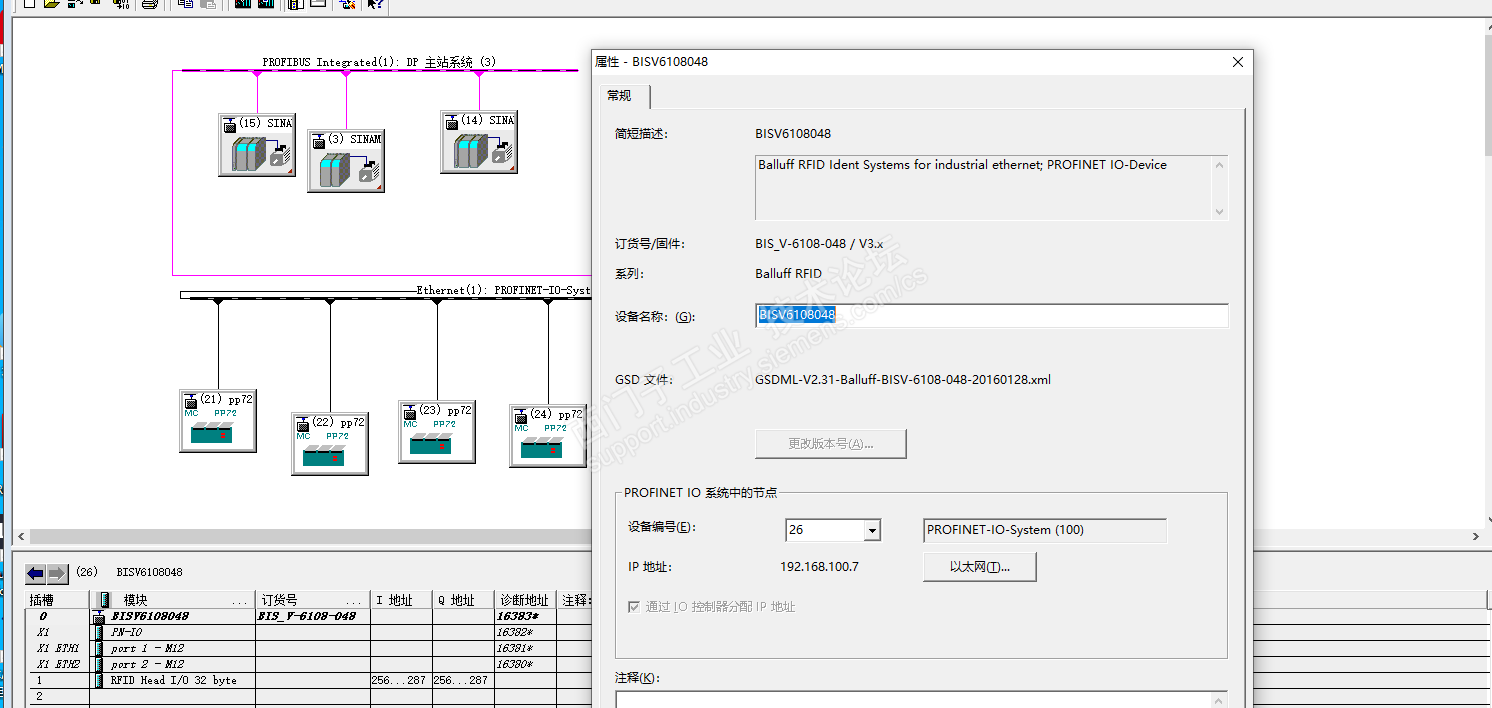Click the IP address 192.168.100.7 text
Viewport: 1492px width, 708px height.
819,567
